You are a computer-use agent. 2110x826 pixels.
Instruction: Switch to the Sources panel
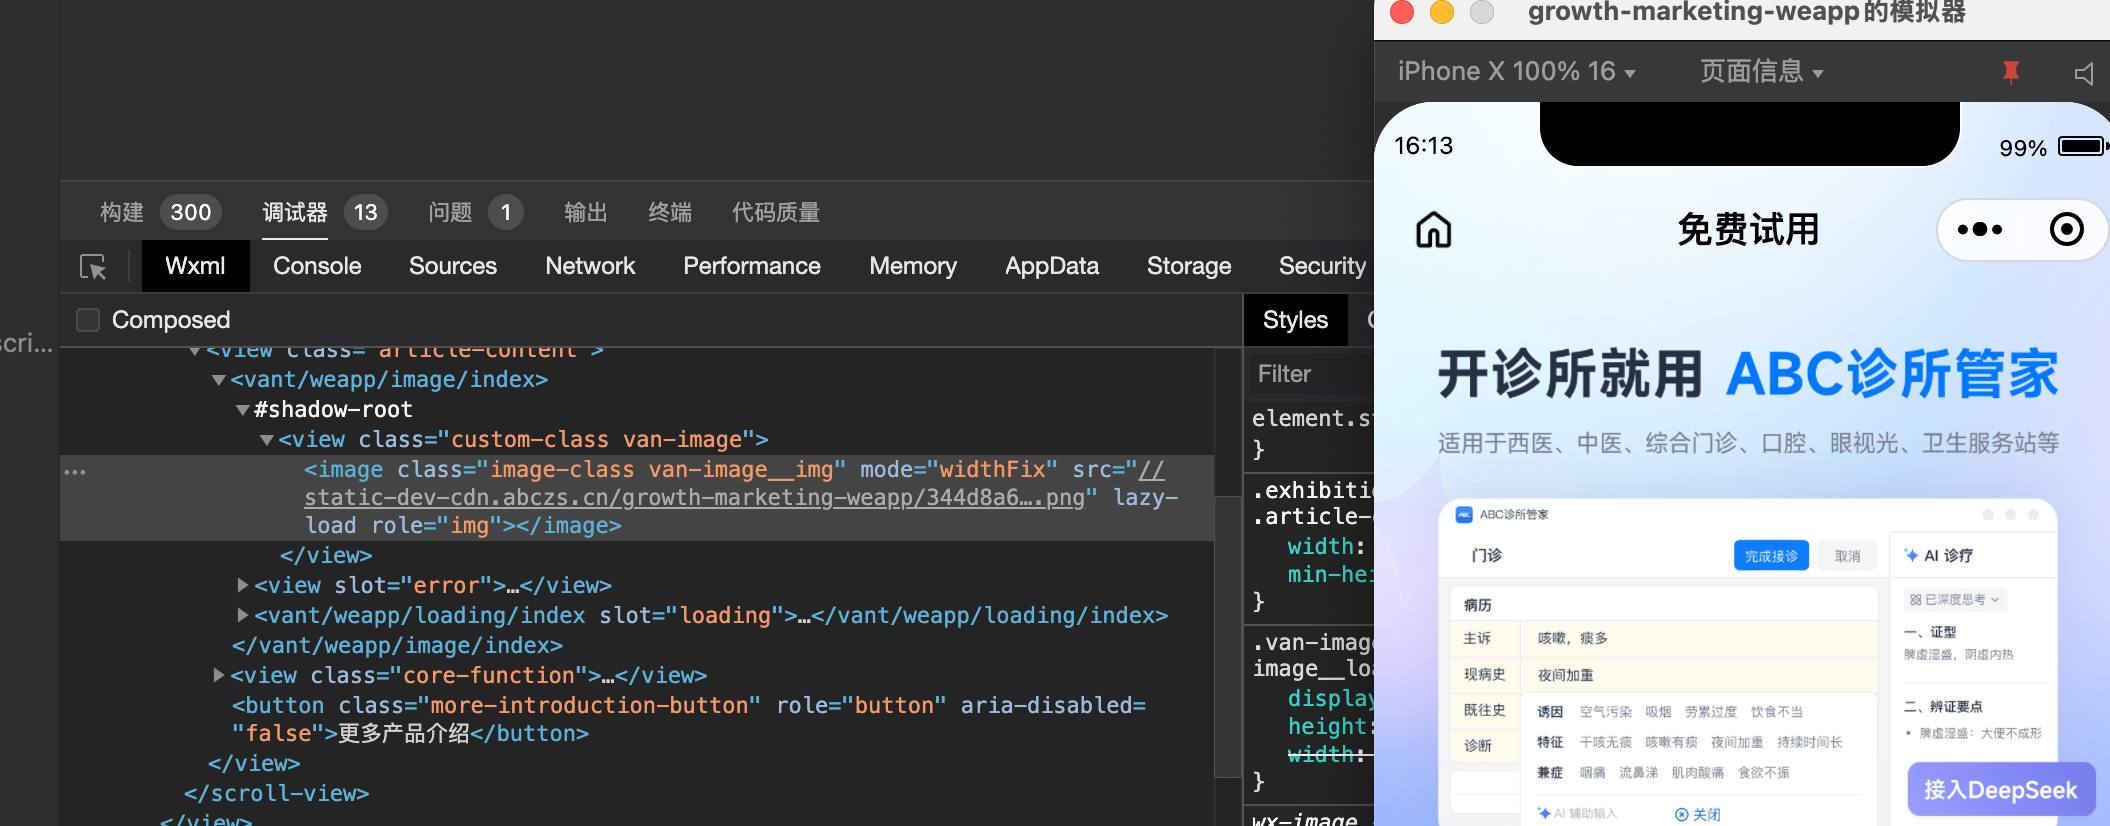[453, 266]
